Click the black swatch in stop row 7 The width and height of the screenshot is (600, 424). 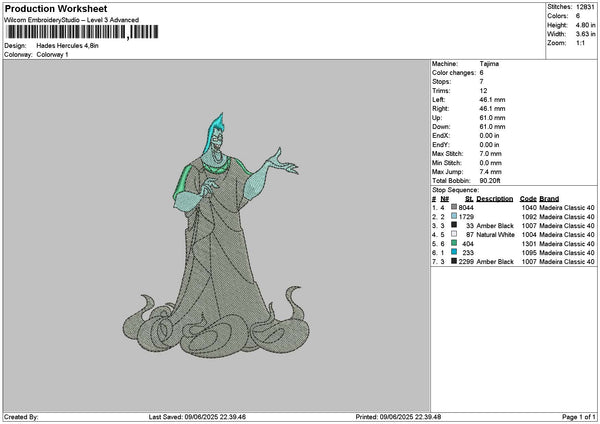pos(454,261)
